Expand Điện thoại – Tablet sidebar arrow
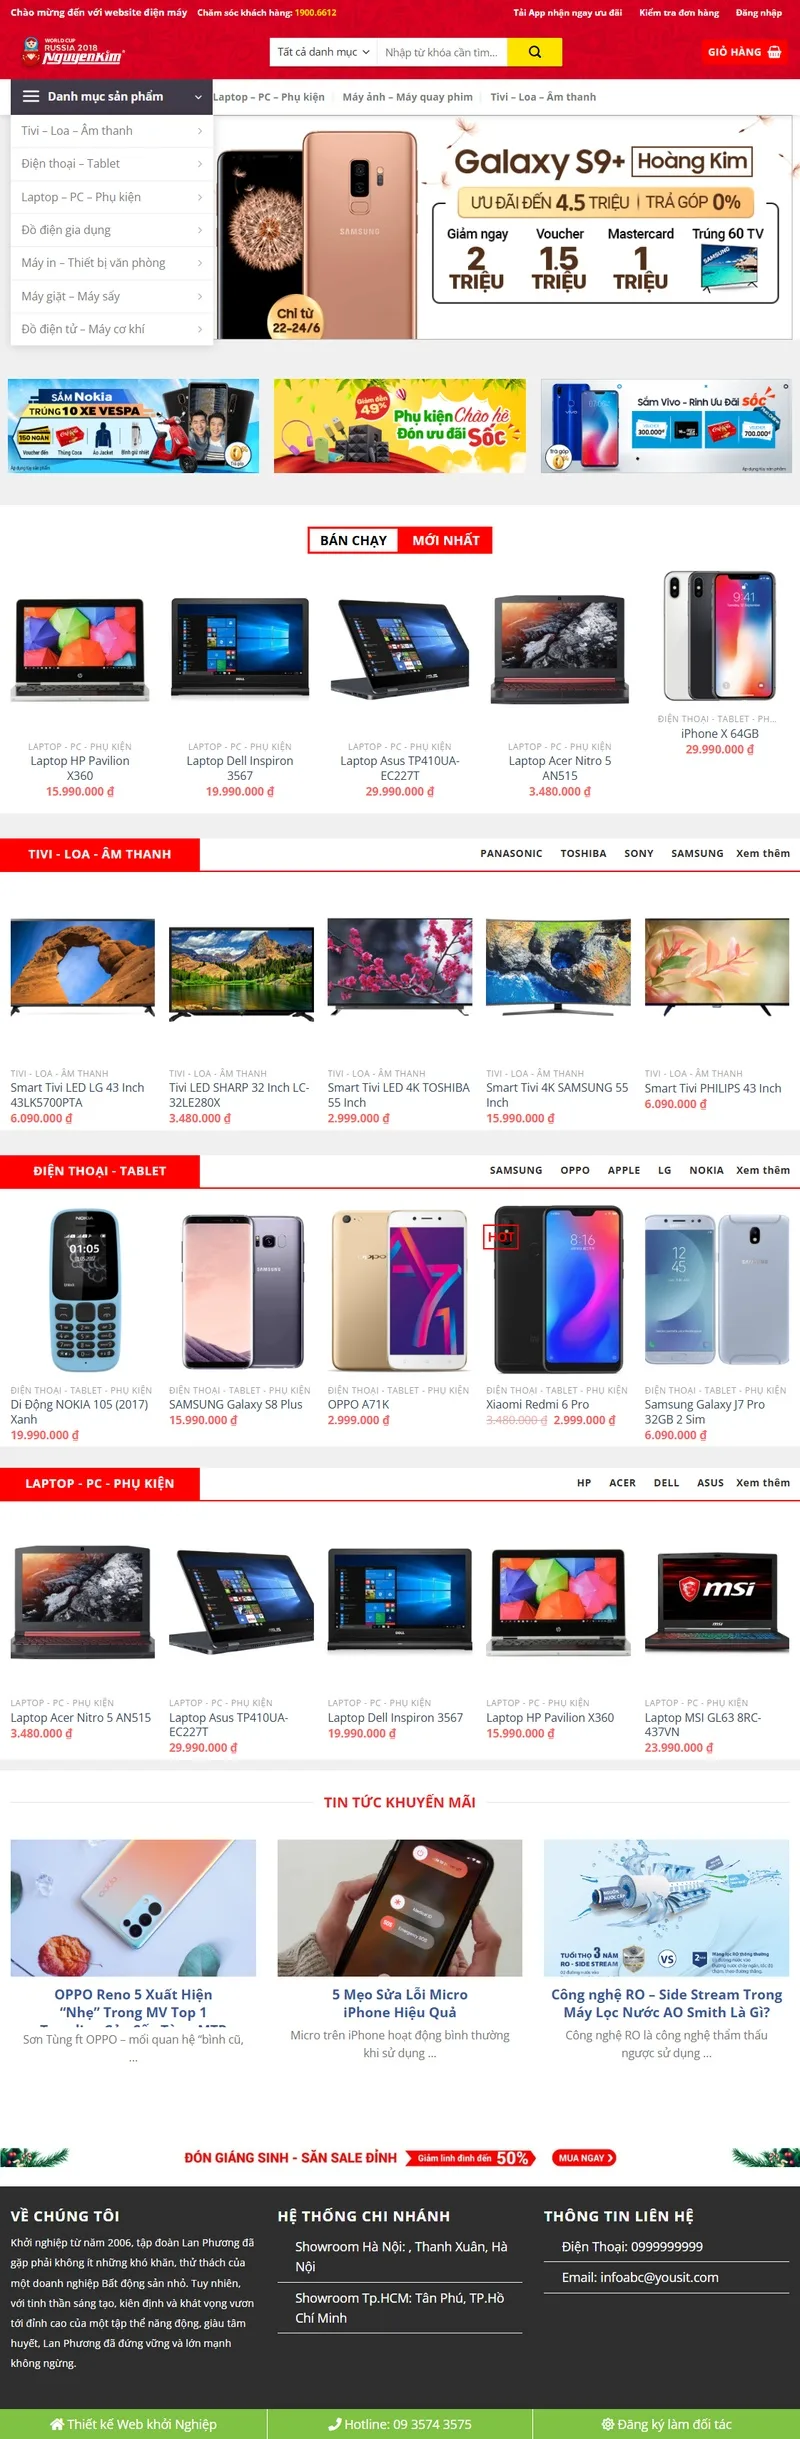Viewport: 800px width, 2439px height. pyautogui.click(x=200, y=164)
